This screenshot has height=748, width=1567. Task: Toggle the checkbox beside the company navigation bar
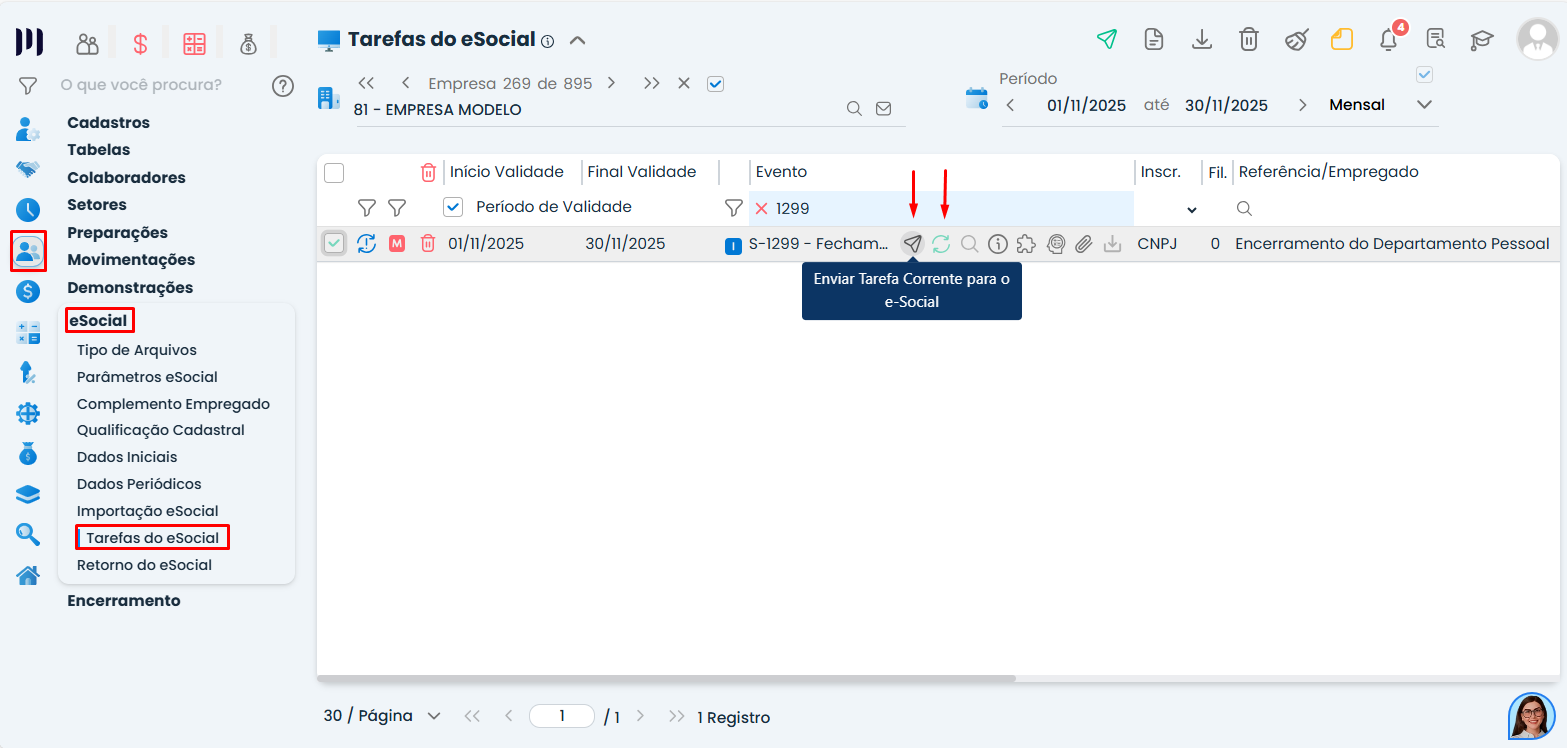click(715, 83)
